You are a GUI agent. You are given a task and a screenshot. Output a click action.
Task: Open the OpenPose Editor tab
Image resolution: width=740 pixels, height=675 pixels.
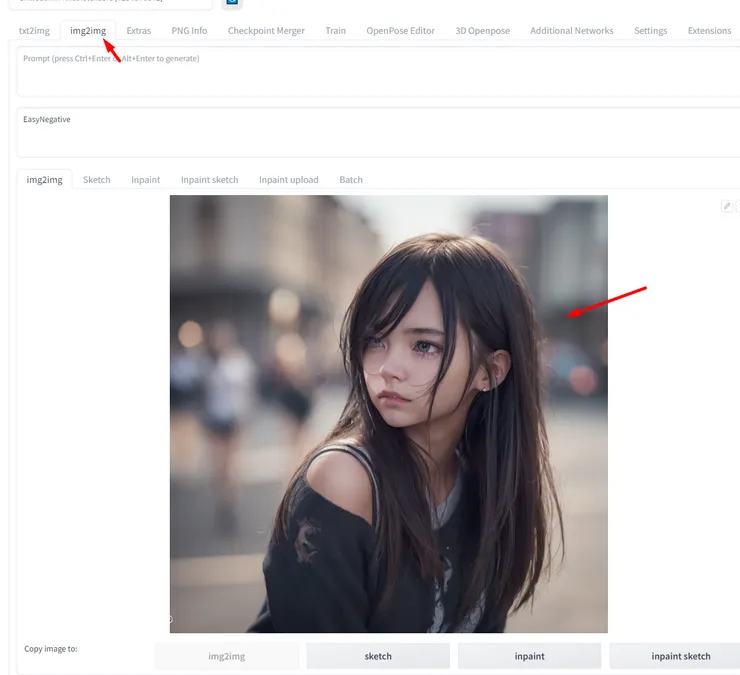click(x=401, y=31)
